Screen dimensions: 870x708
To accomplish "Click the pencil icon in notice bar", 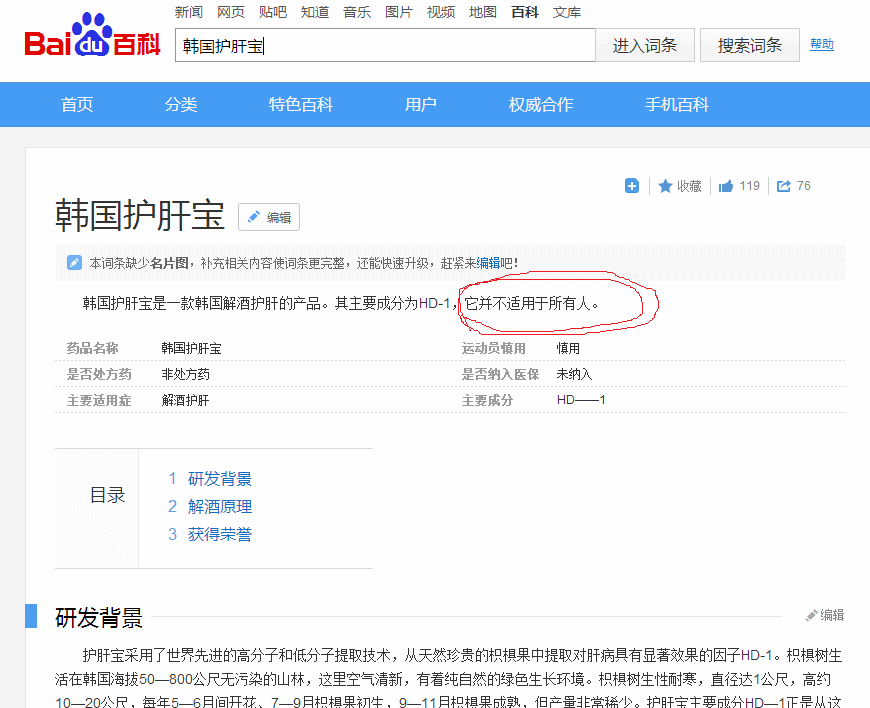I will tap(74, 262).
